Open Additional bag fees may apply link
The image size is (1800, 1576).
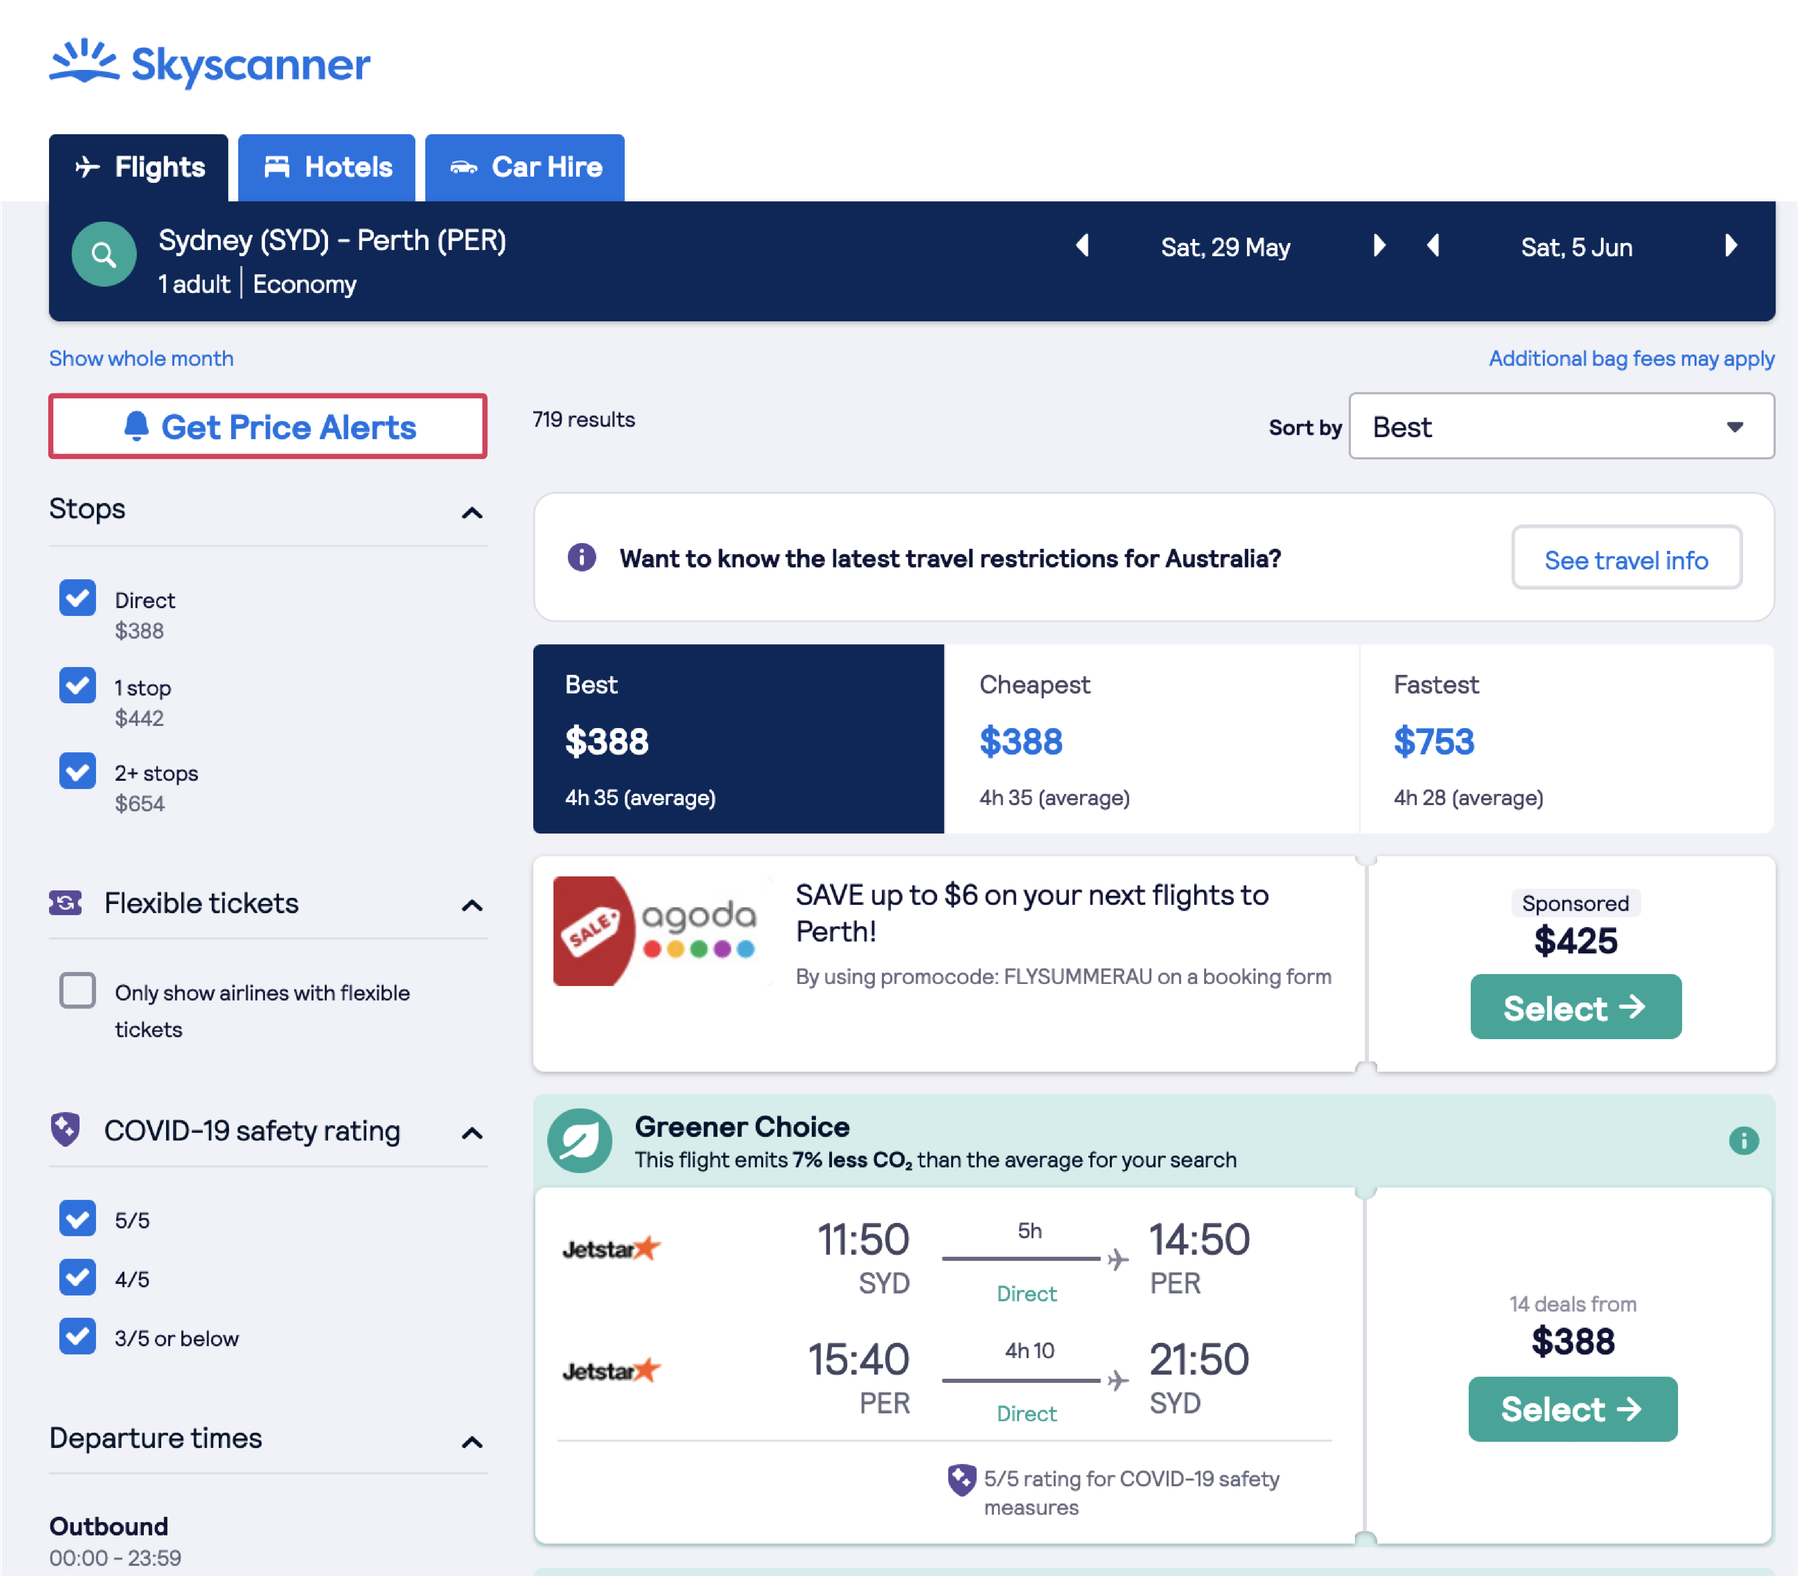coord(1631,358)
